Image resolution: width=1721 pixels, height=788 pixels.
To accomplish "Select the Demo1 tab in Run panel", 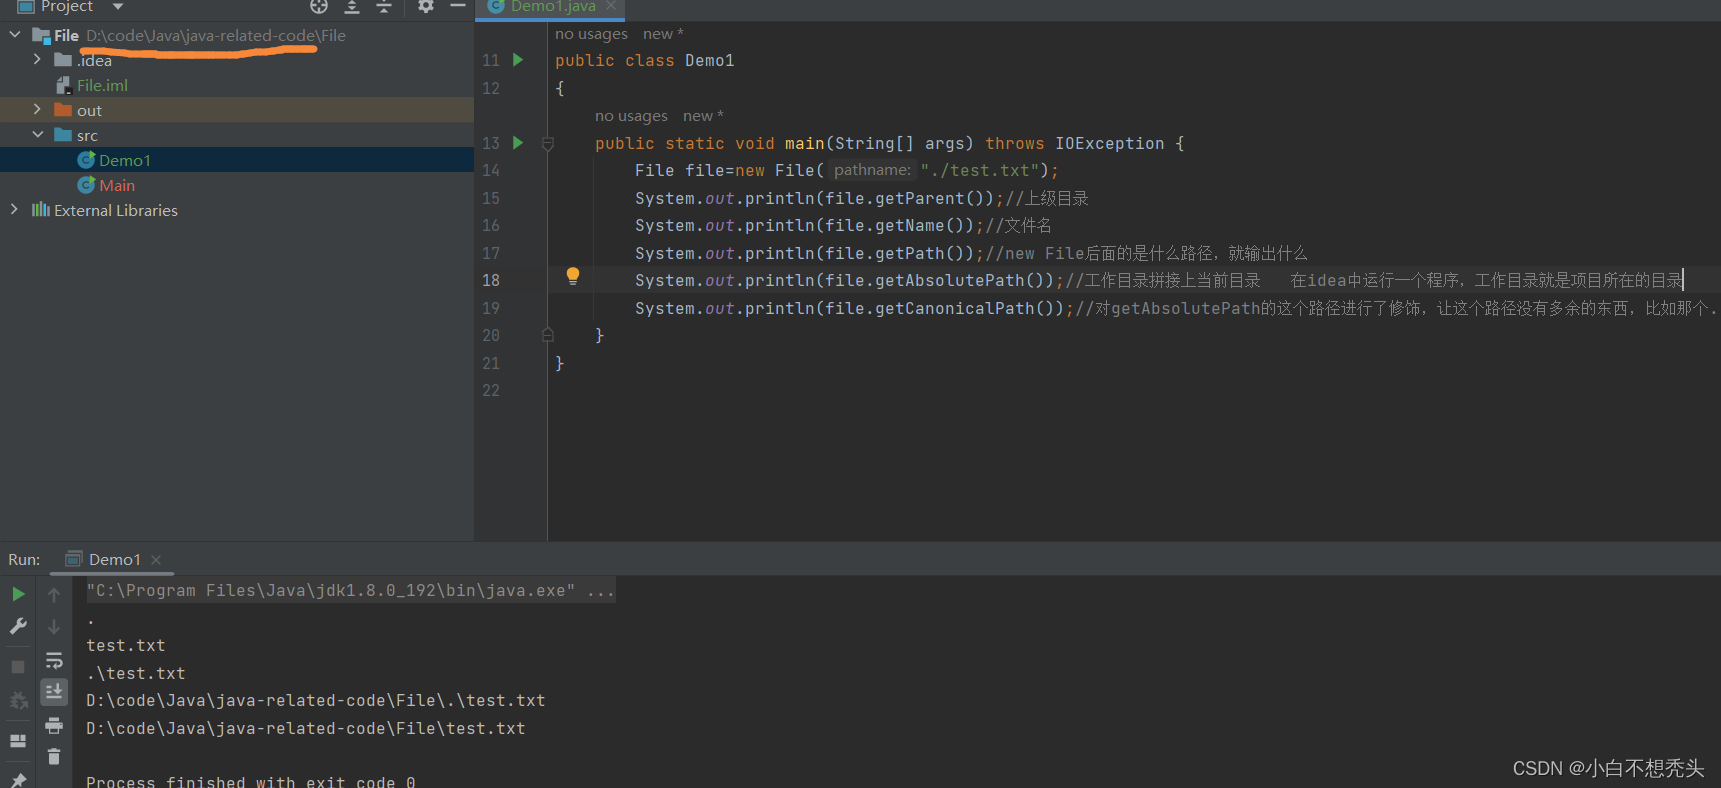I will tap(114, 560).
